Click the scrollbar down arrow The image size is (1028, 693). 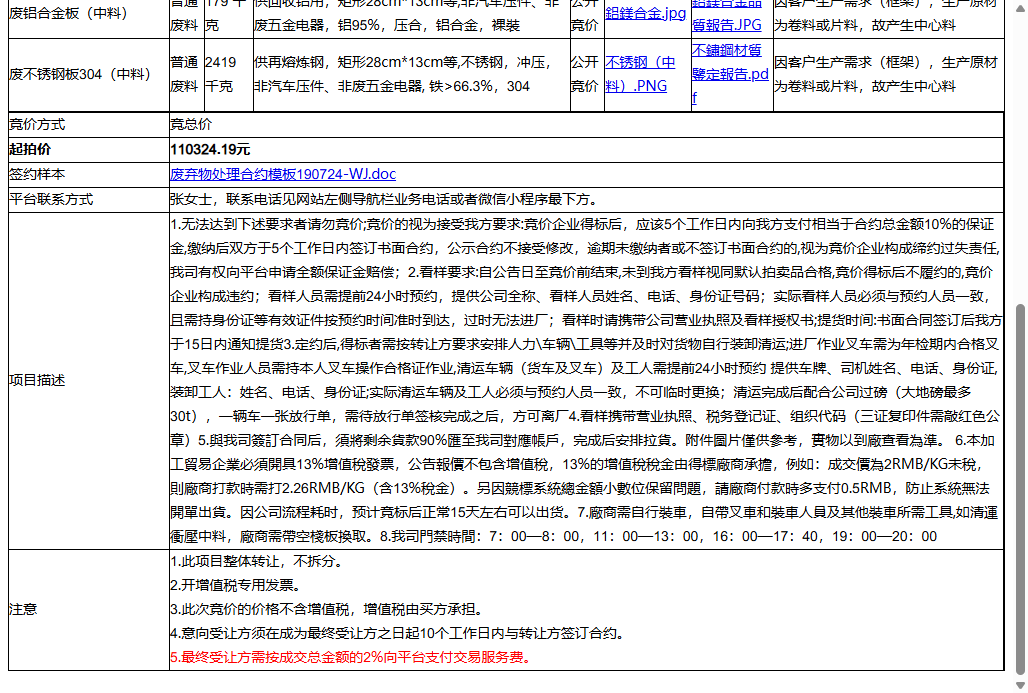1021,686
